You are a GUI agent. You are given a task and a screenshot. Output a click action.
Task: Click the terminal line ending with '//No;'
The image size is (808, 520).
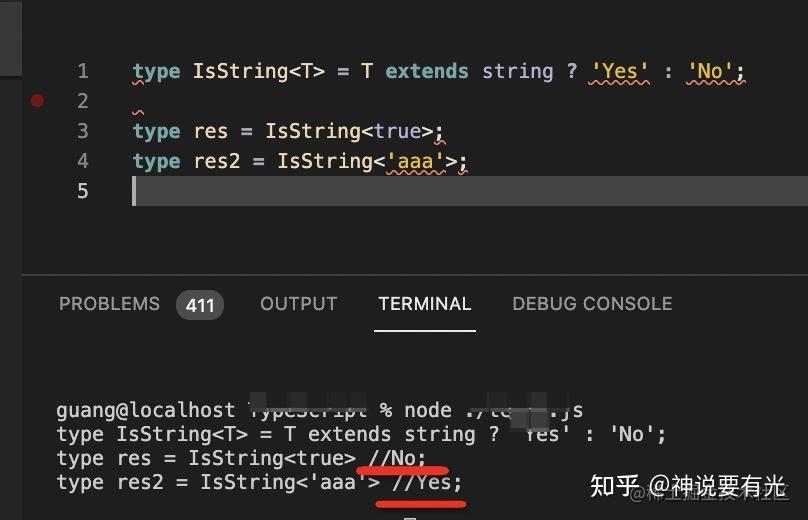(241, 458)
